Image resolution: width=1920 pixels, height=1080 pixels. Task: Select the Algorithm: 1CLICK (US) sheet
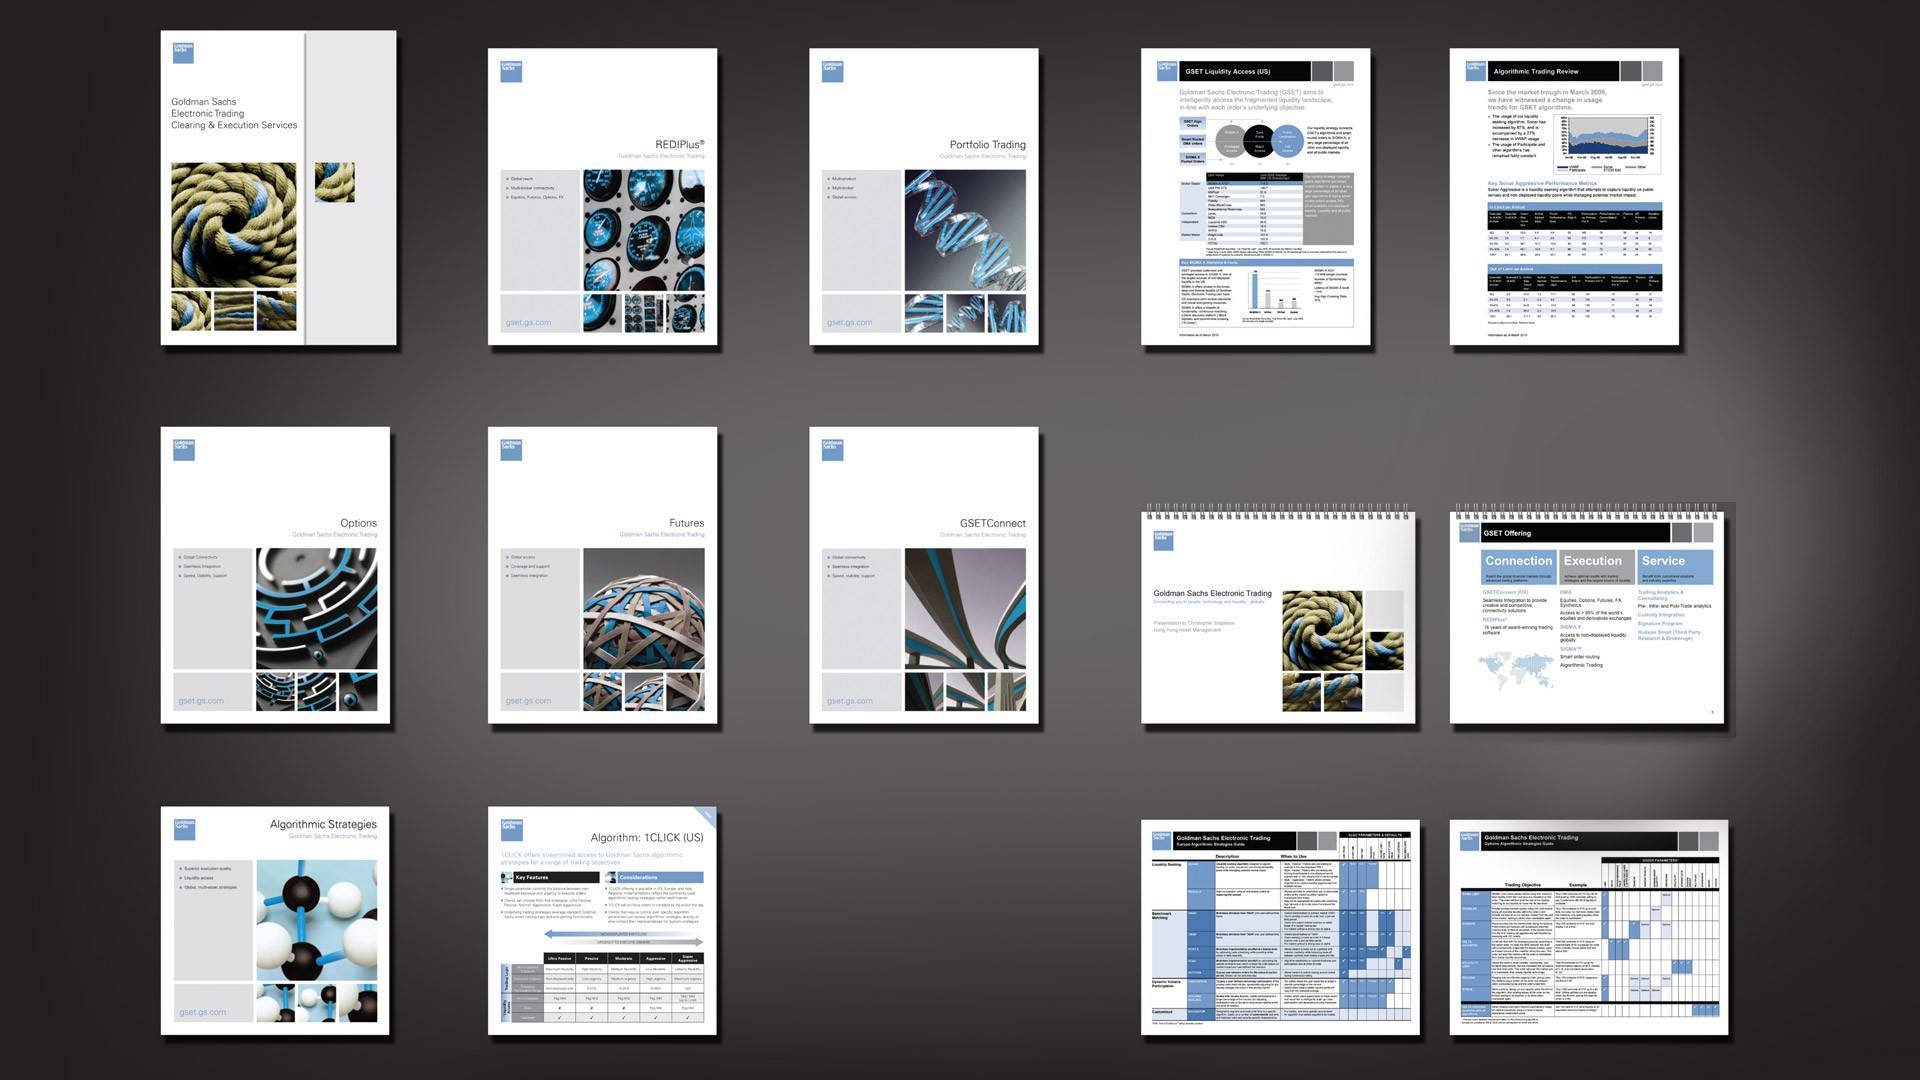click(602, 921)
